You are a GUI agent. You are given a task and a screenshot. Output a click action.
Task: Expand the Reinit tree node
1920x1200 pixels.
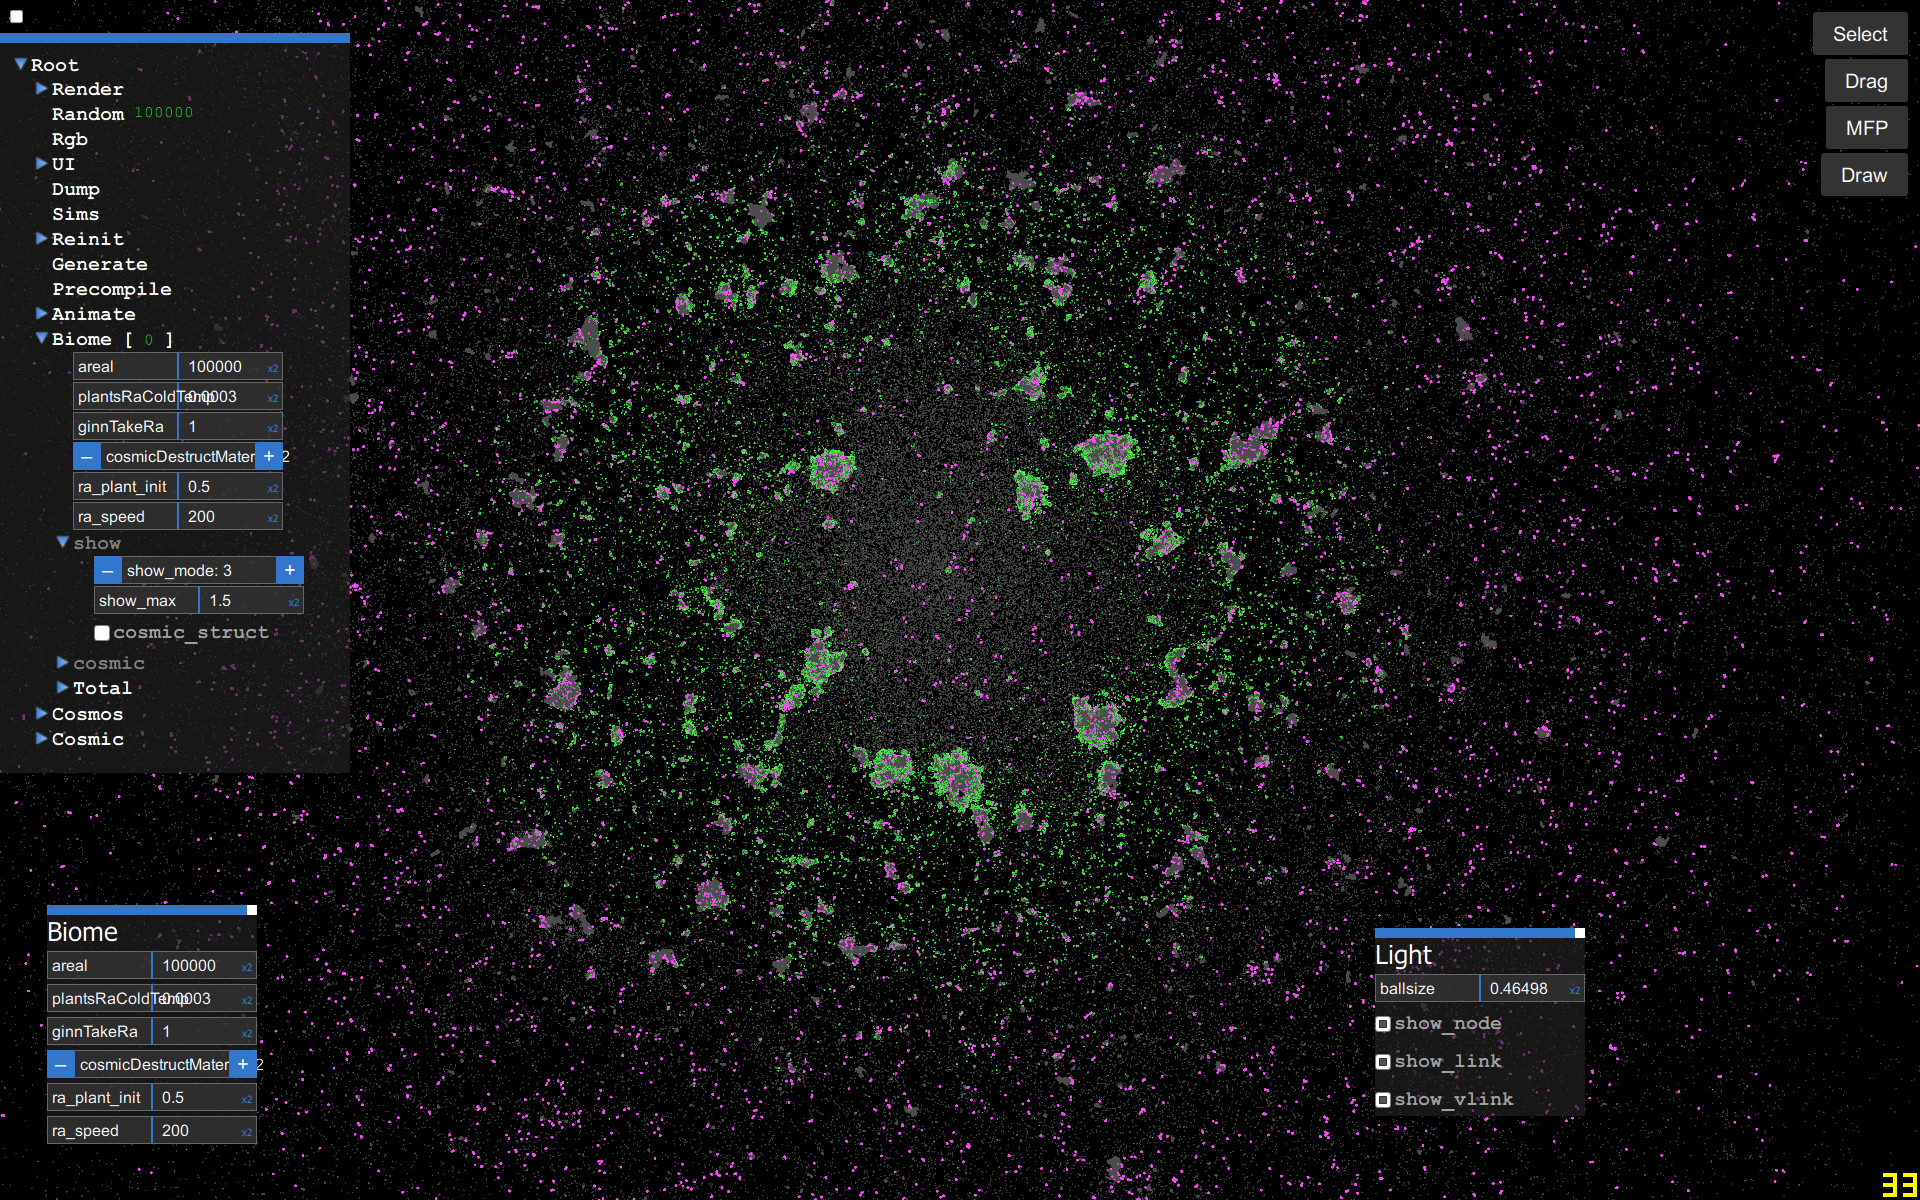42,239
